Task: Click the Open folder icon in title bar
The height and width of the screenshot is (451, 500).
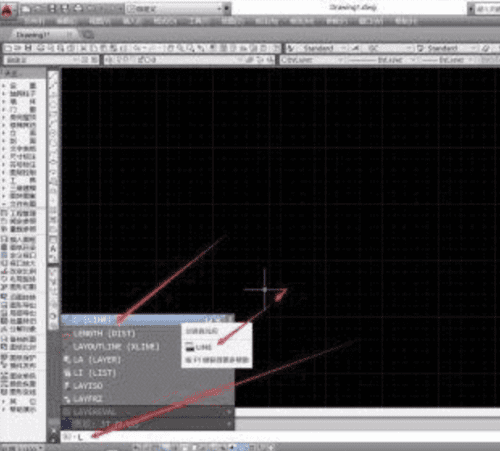Action: tap(38, 9)
